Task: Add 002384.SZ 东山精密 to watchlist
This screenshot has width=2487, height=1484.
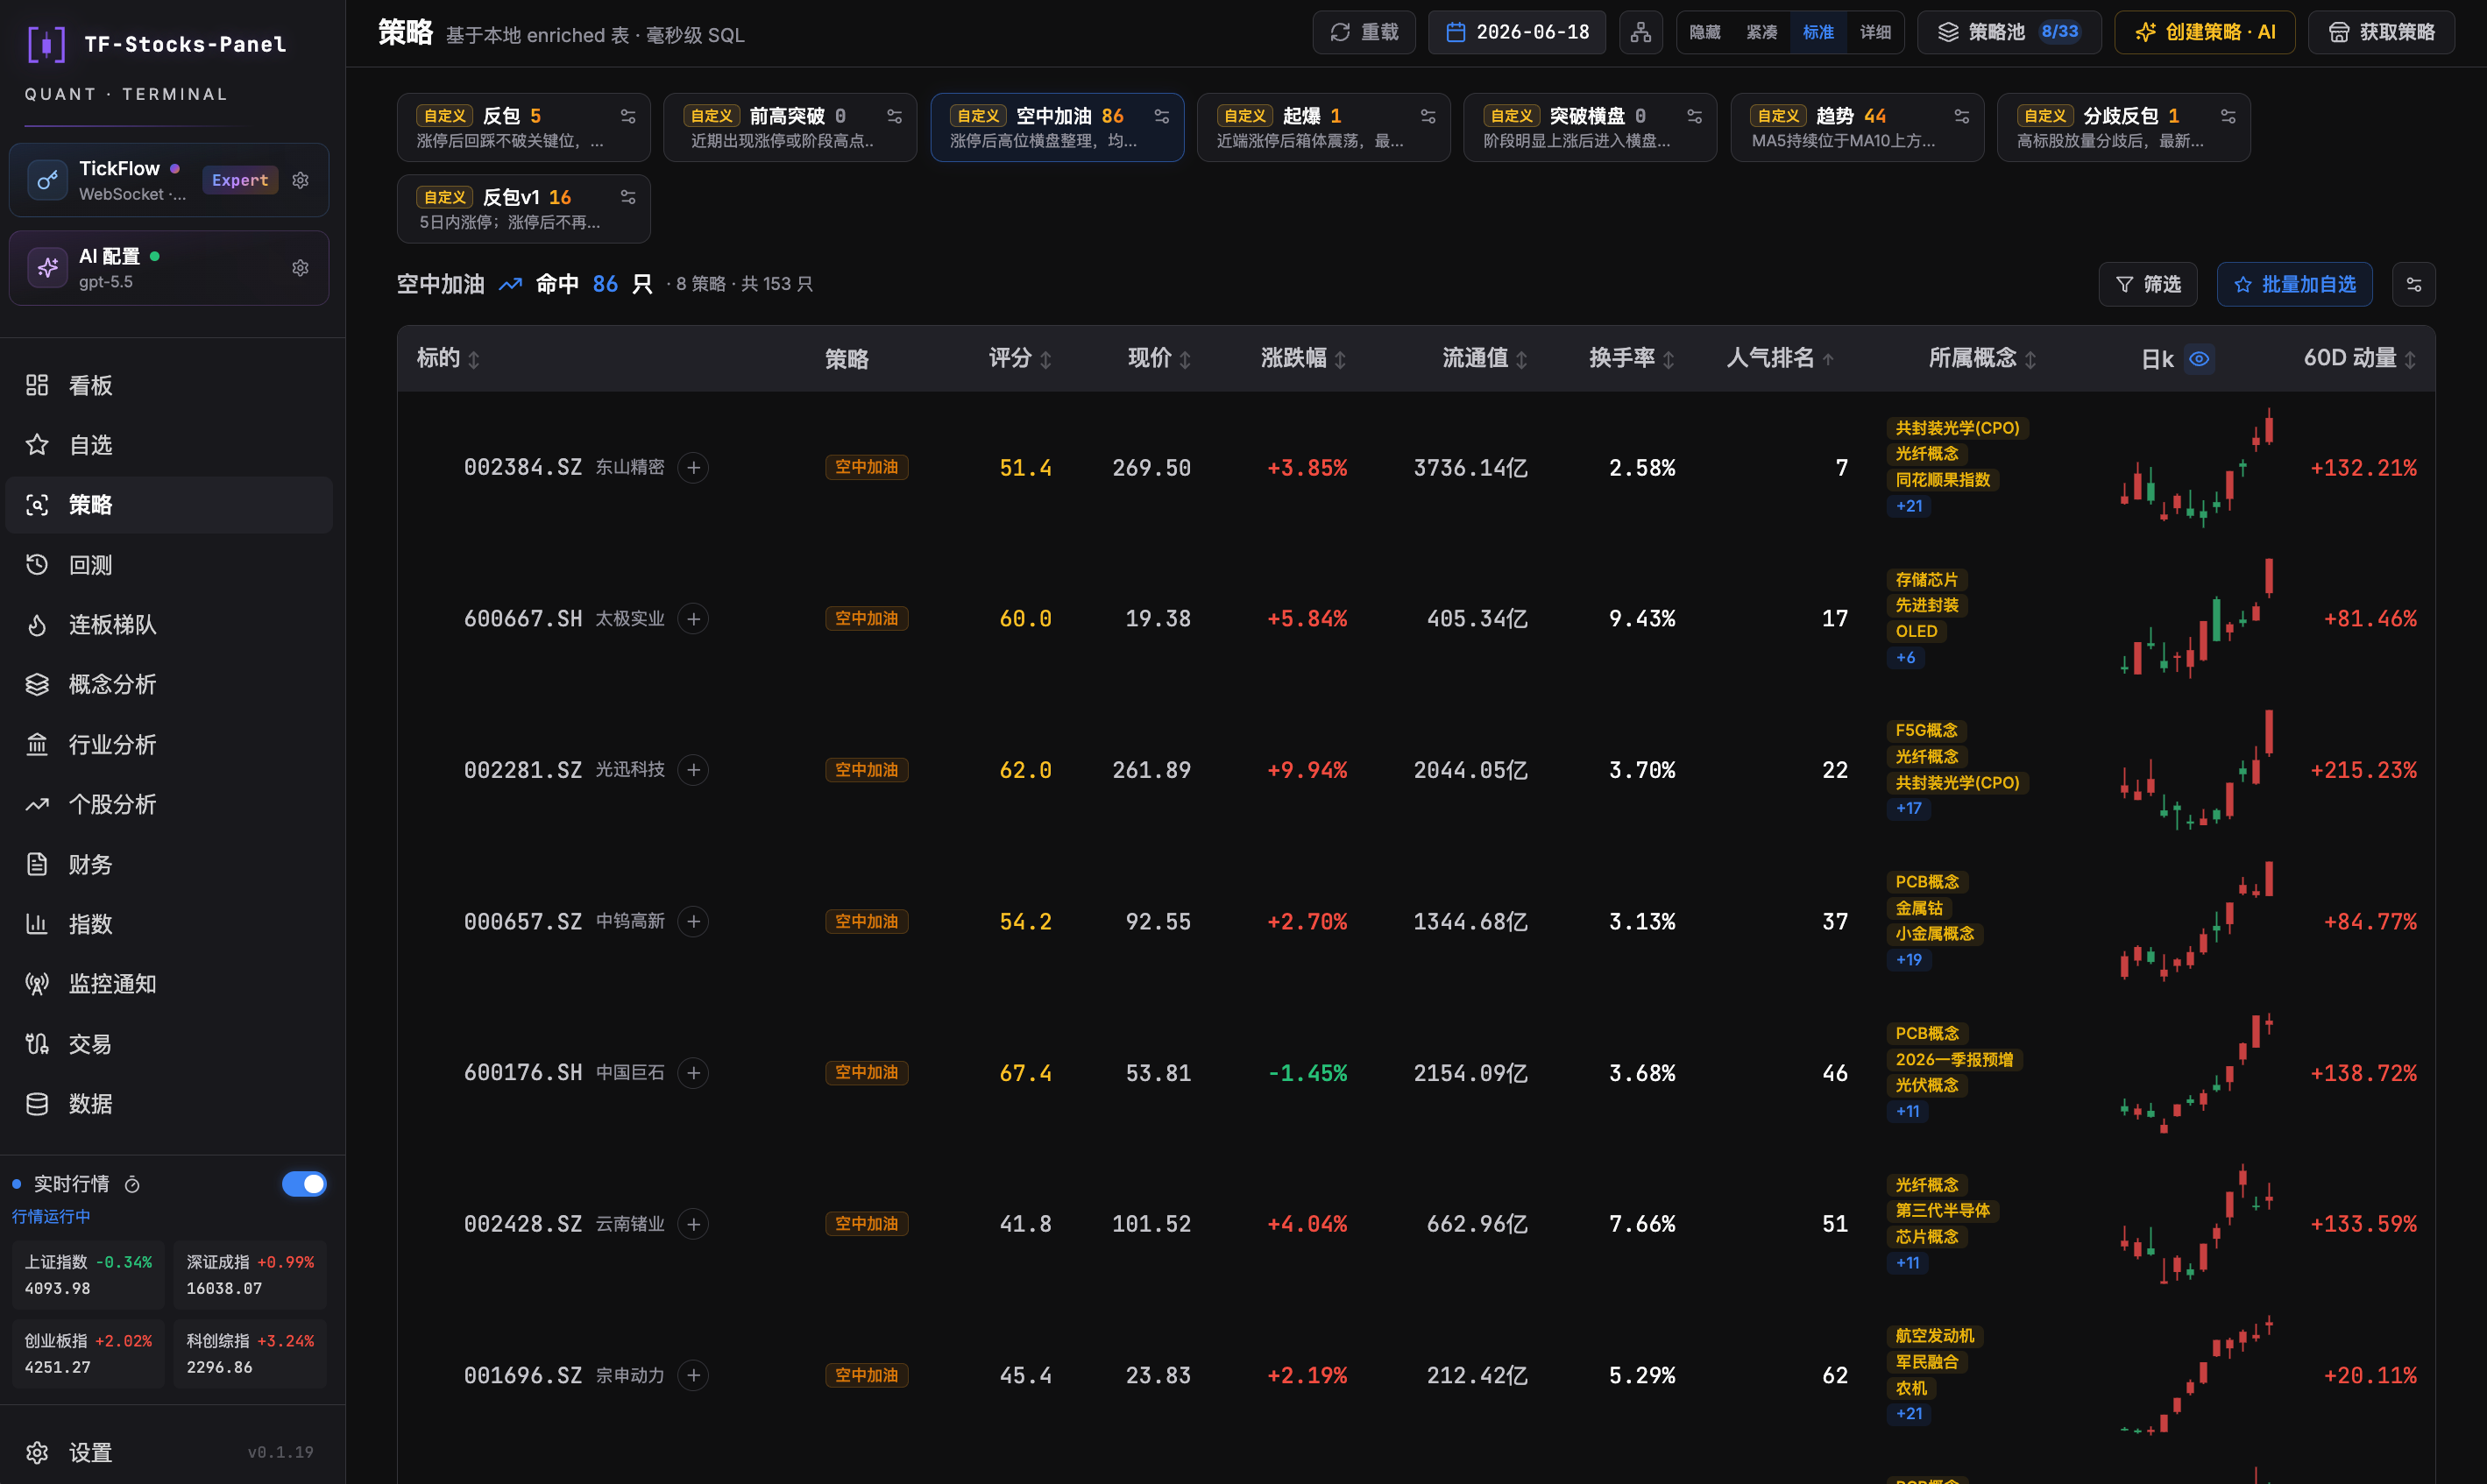Action: (693, 467)
